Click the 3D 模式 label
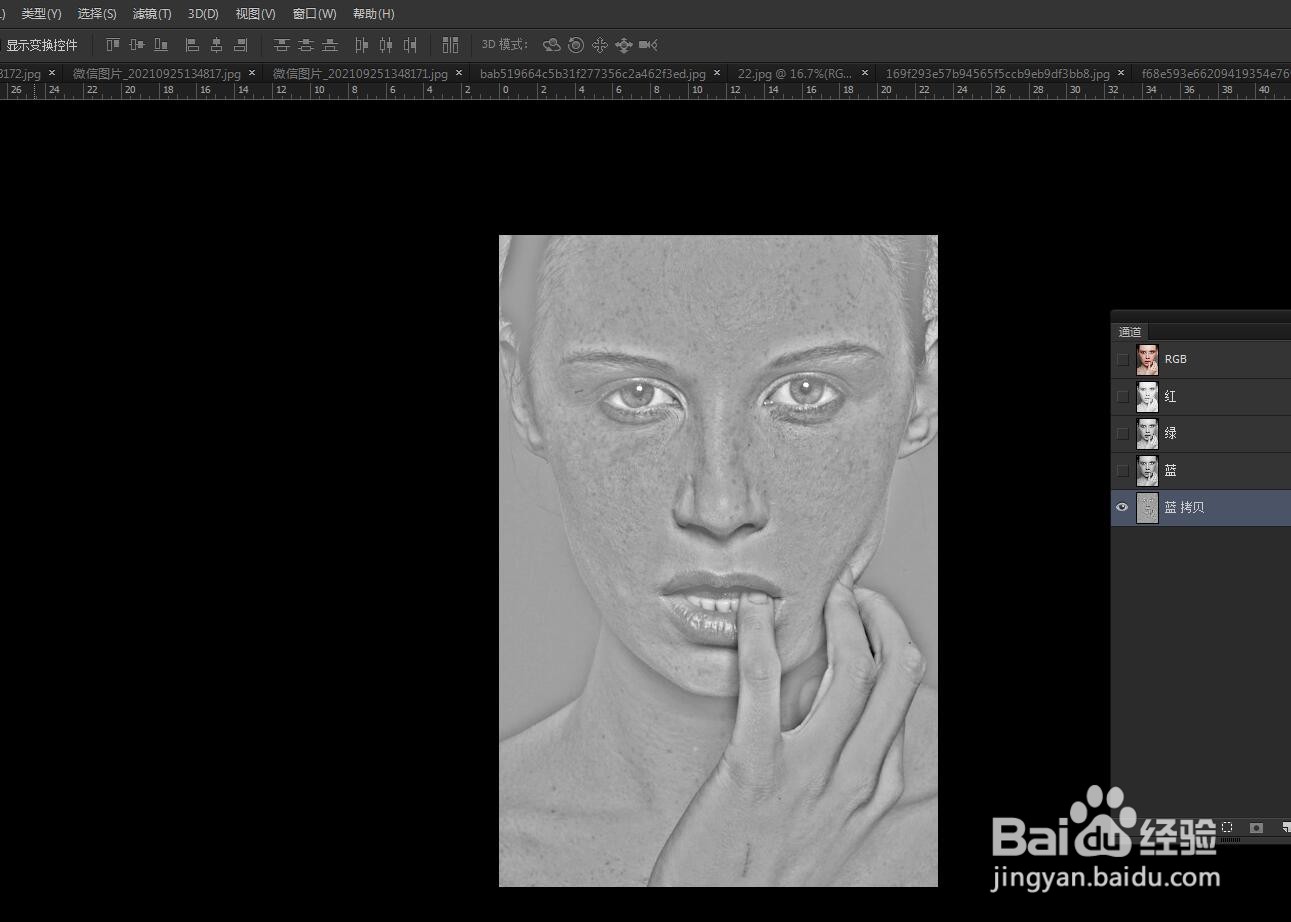This screenshot has width=1291, height=922. pos(505,45)
